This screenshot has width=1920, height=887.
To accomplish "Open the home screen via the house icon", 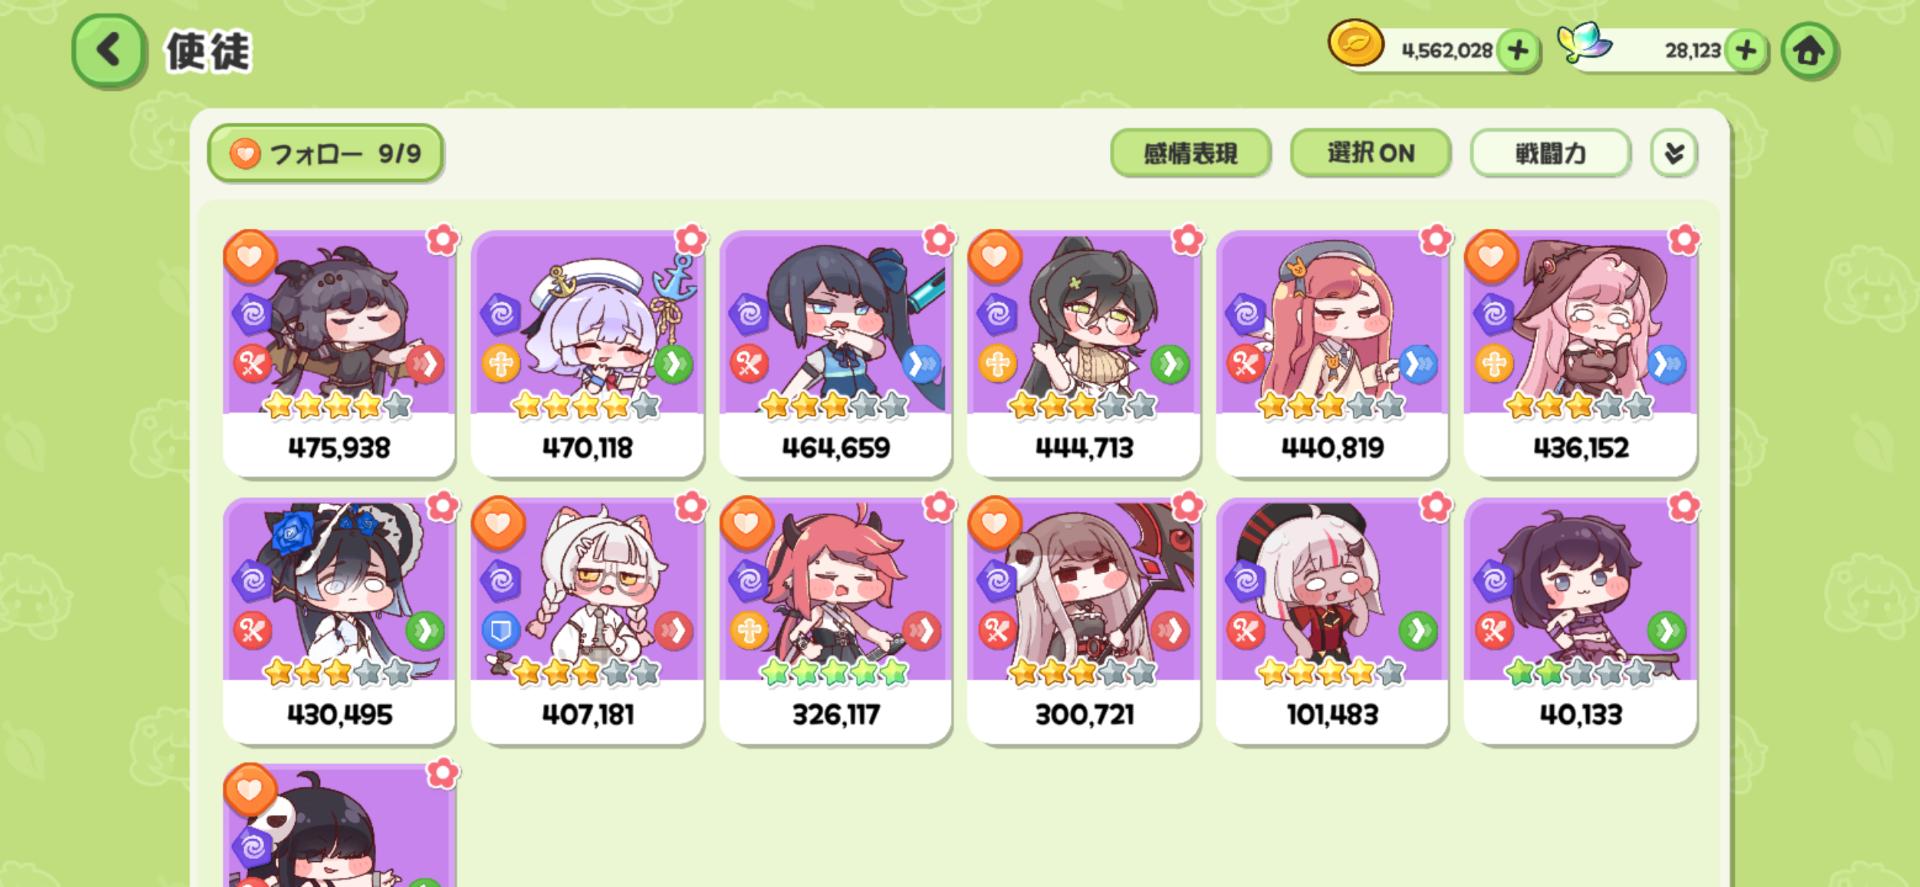I will 1808,50.
